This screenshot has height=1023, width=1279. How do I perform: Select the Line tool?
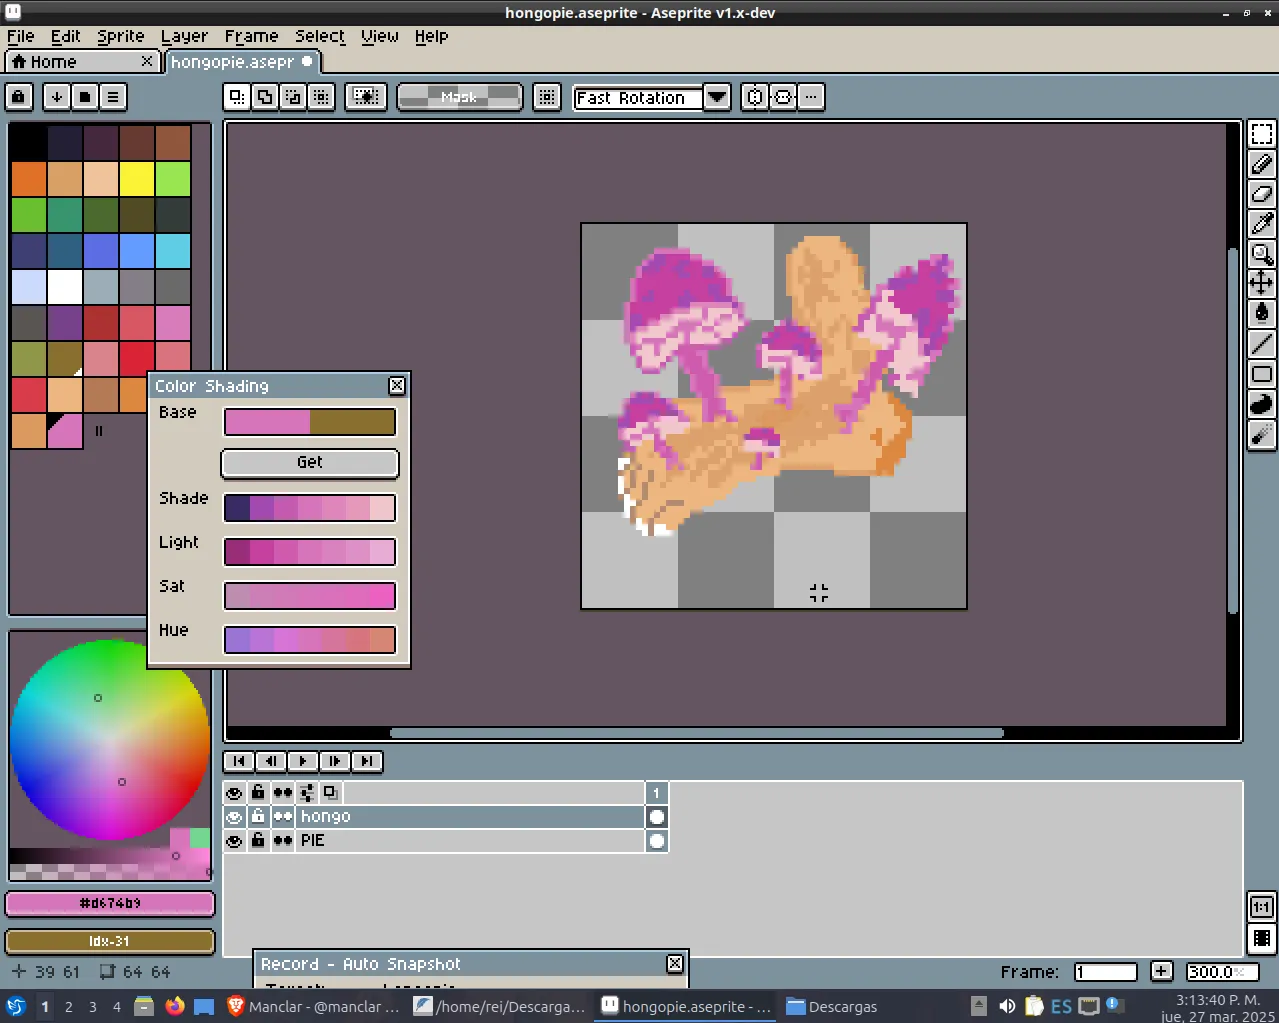tap(1262, 344)
